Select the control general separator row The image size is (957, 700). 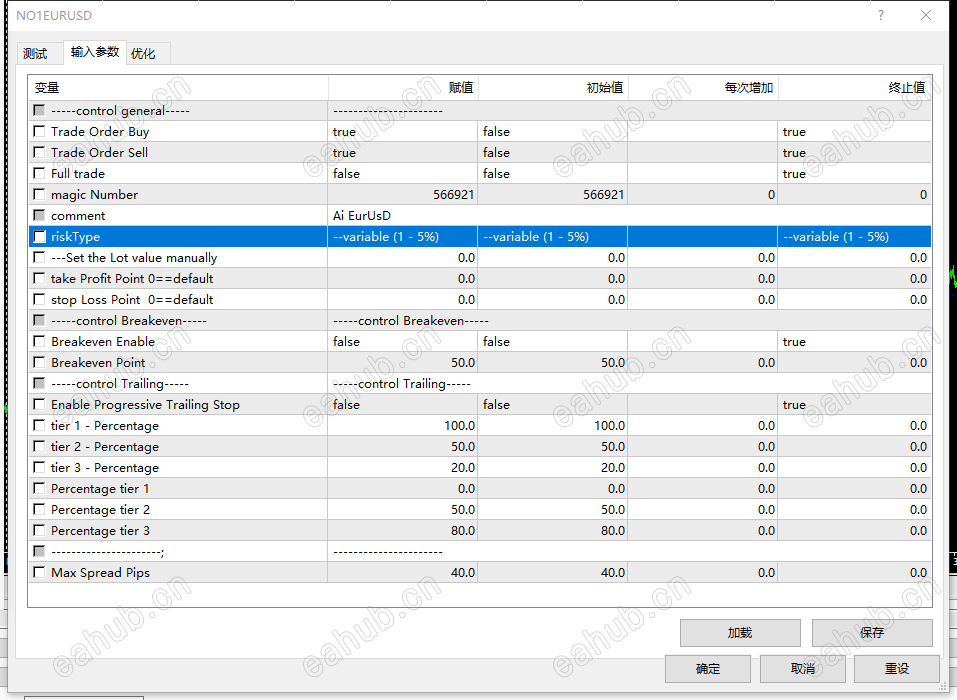coord(480,110)
